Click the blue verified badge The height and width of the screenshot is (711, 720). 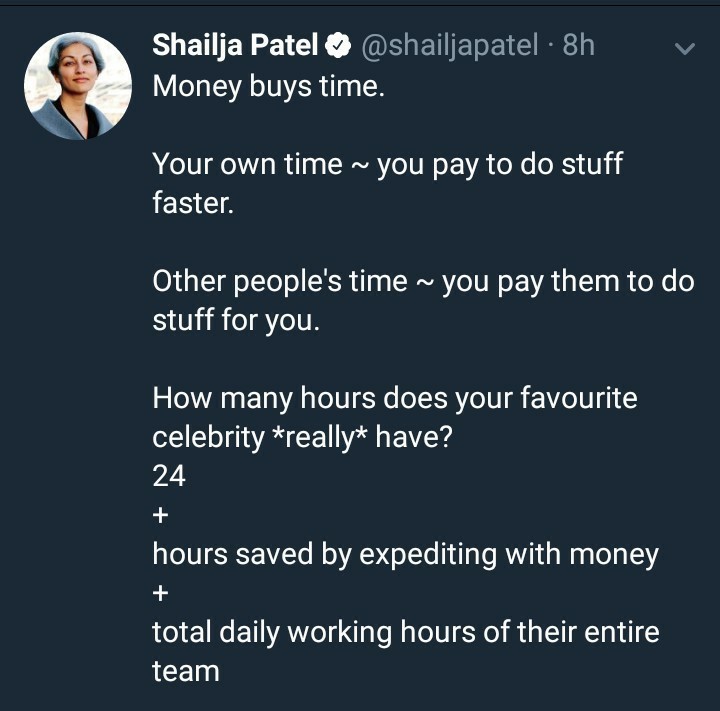pos(338,45)
